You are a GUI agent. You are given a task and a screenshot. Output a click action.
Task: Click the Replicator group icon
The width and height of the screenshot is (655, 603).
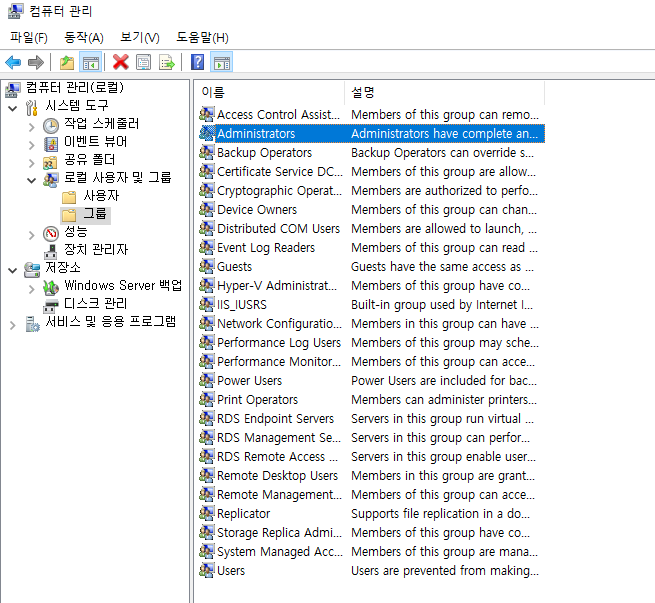tap(206, 513)
